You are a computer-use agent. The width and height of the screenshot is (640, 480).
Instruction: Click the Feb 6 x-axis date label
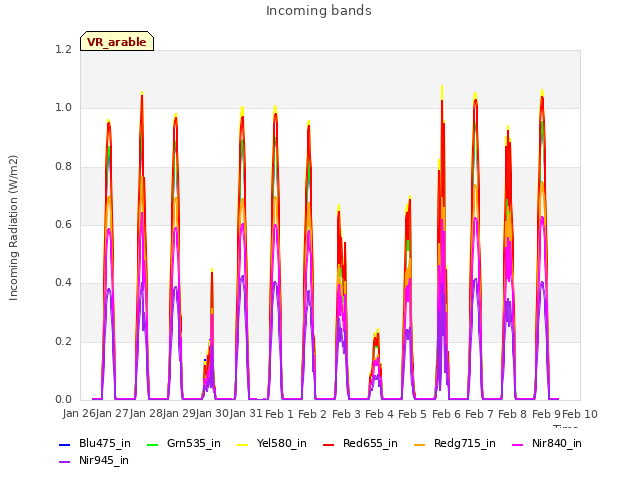coord(446,414)
